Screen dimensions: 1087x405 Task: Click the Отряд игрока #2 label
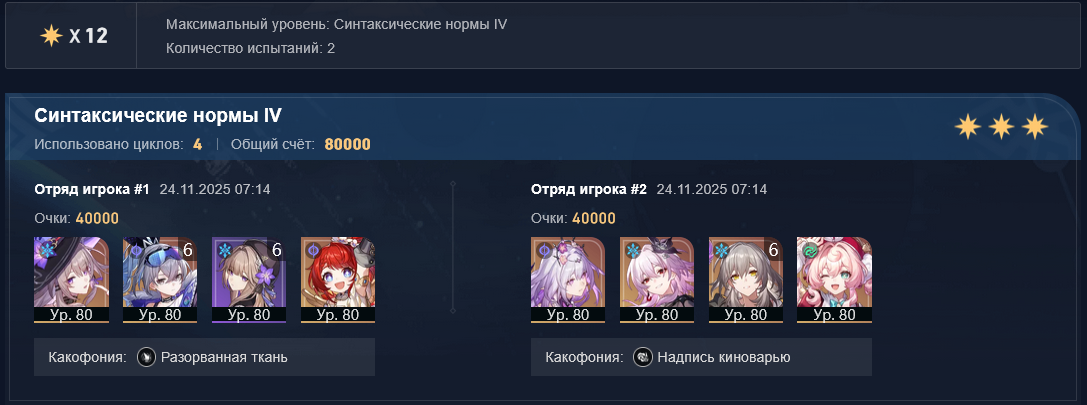pos(589,189)
